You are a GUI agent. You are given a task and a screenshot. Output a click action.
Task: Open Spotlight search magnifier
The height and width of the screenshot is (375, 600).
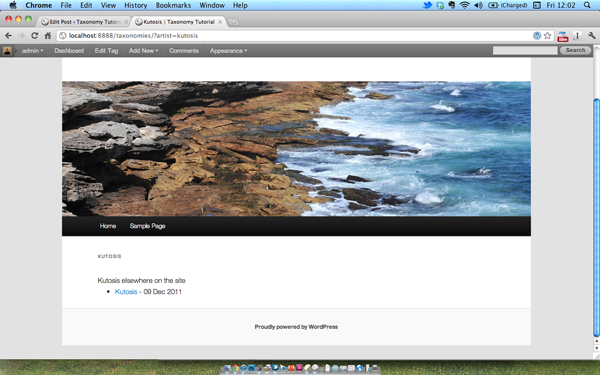(587, 5)
